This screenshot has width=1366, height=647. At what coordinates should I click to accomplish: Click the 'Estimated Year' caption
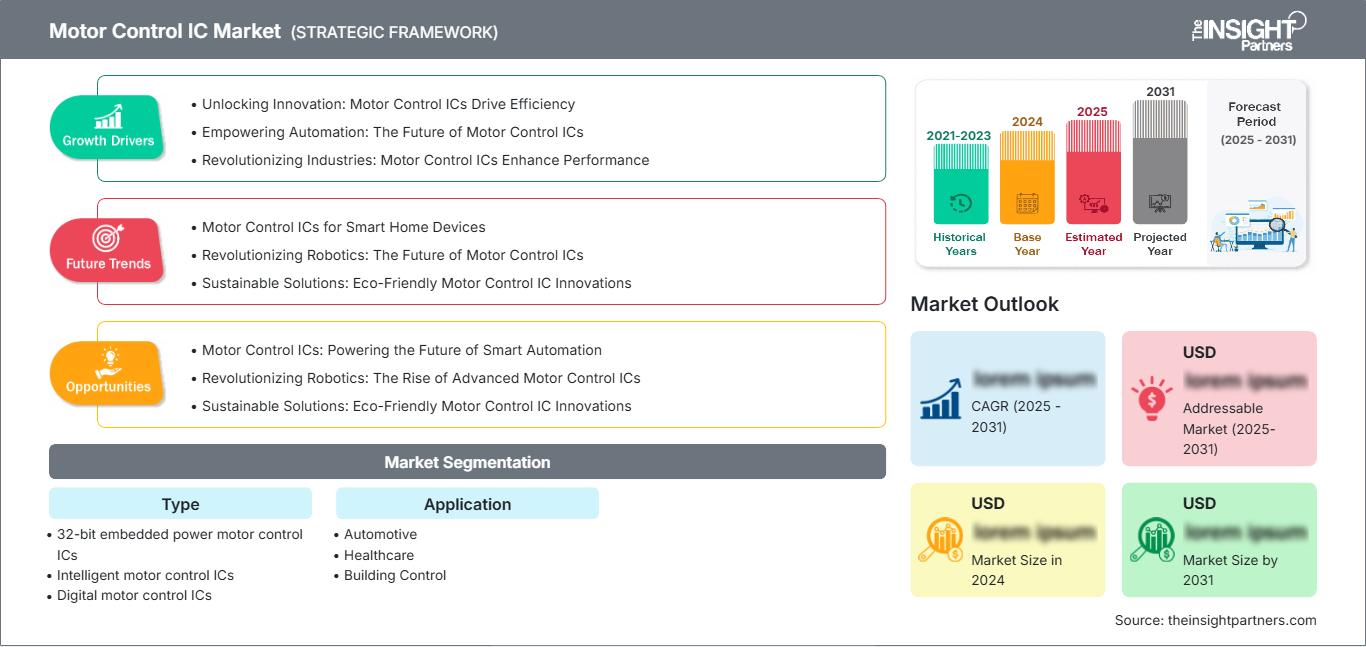click(1093, 244)
